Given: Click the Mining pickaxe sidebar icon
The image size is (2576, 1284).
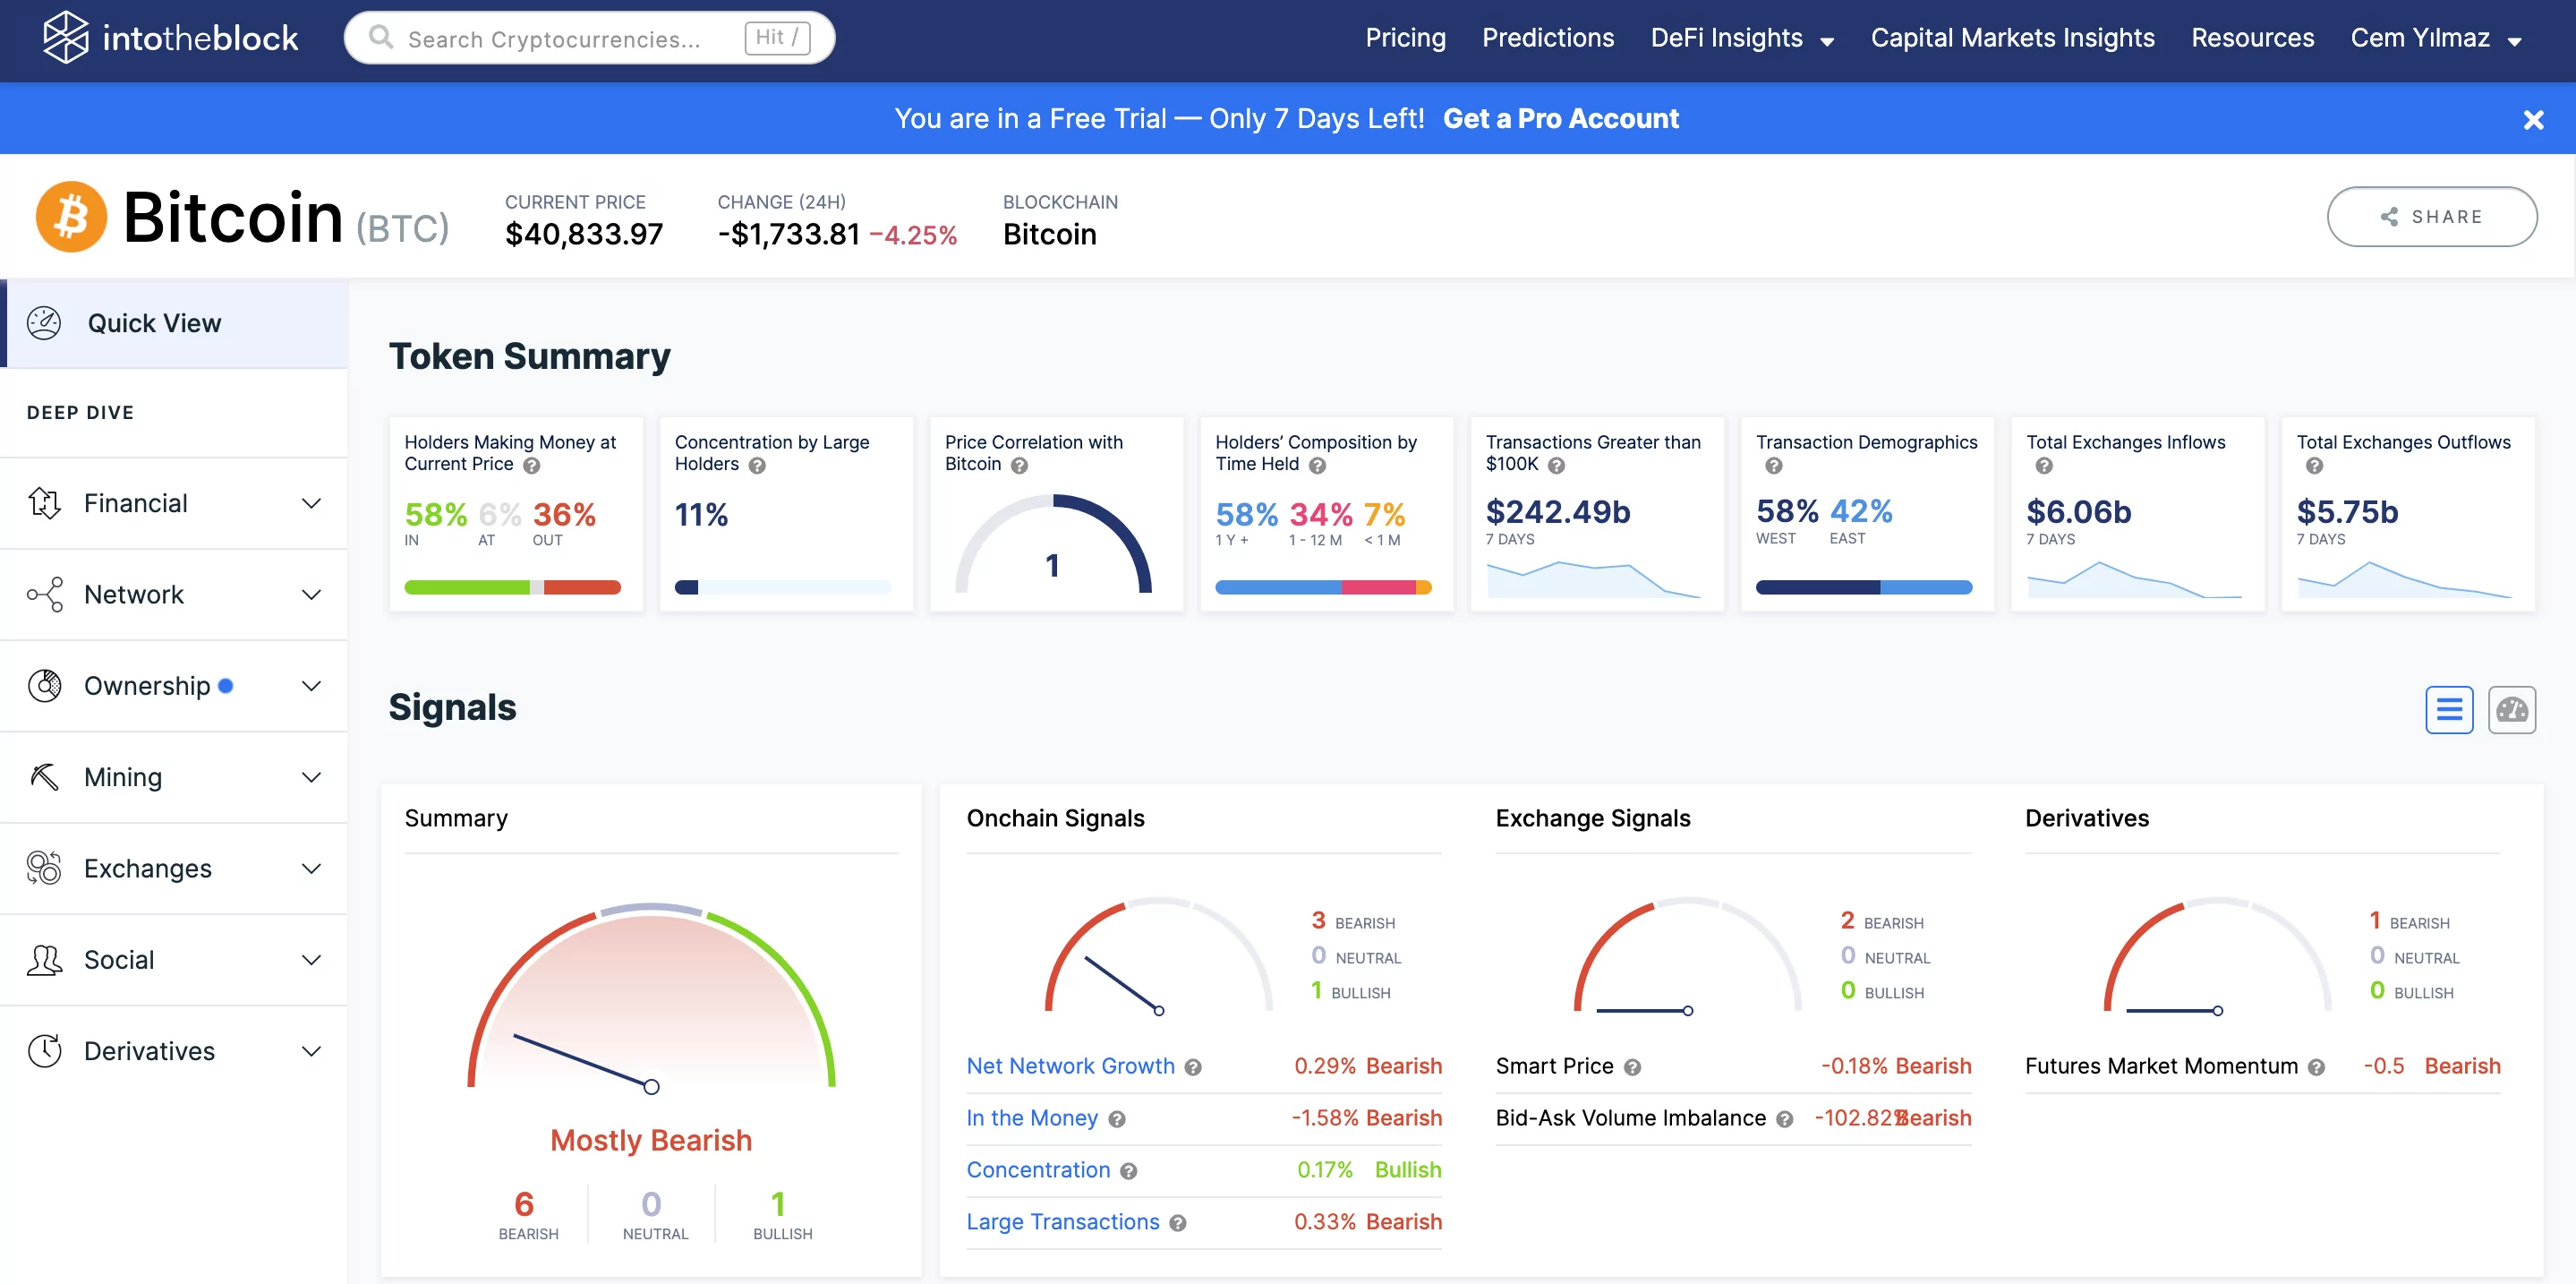Looking at the screenshot, I should [x=44, y=777].
